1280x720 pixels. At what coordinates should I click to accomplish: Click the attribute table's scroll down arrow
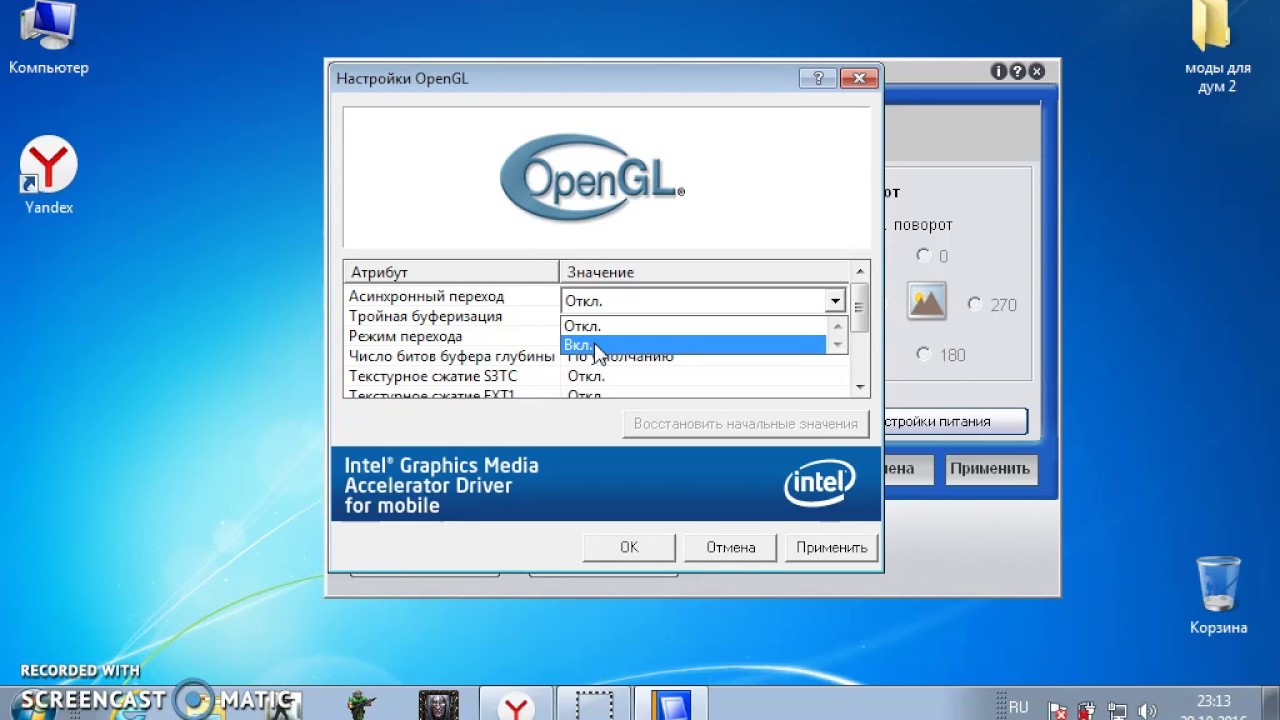[859, 387]
